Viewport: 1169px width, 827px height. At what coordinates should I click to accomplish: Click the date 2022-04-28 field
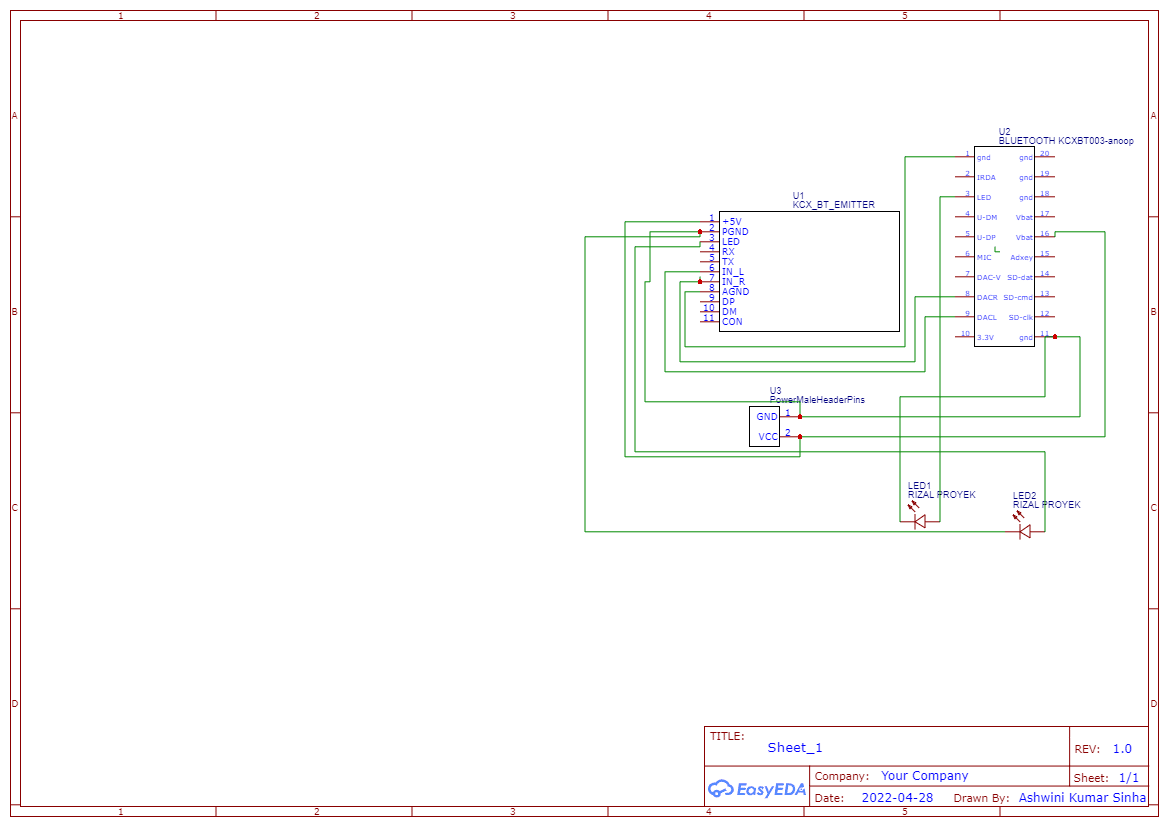click(897, 798)
